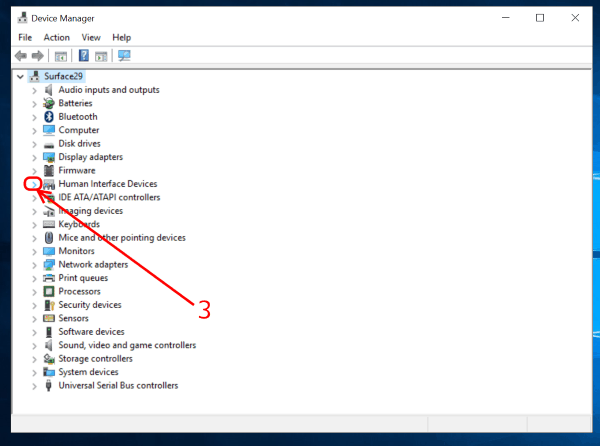Click the Batteries category icon
The width and height of the screenshot is (600, 446).
coord(49,103)
